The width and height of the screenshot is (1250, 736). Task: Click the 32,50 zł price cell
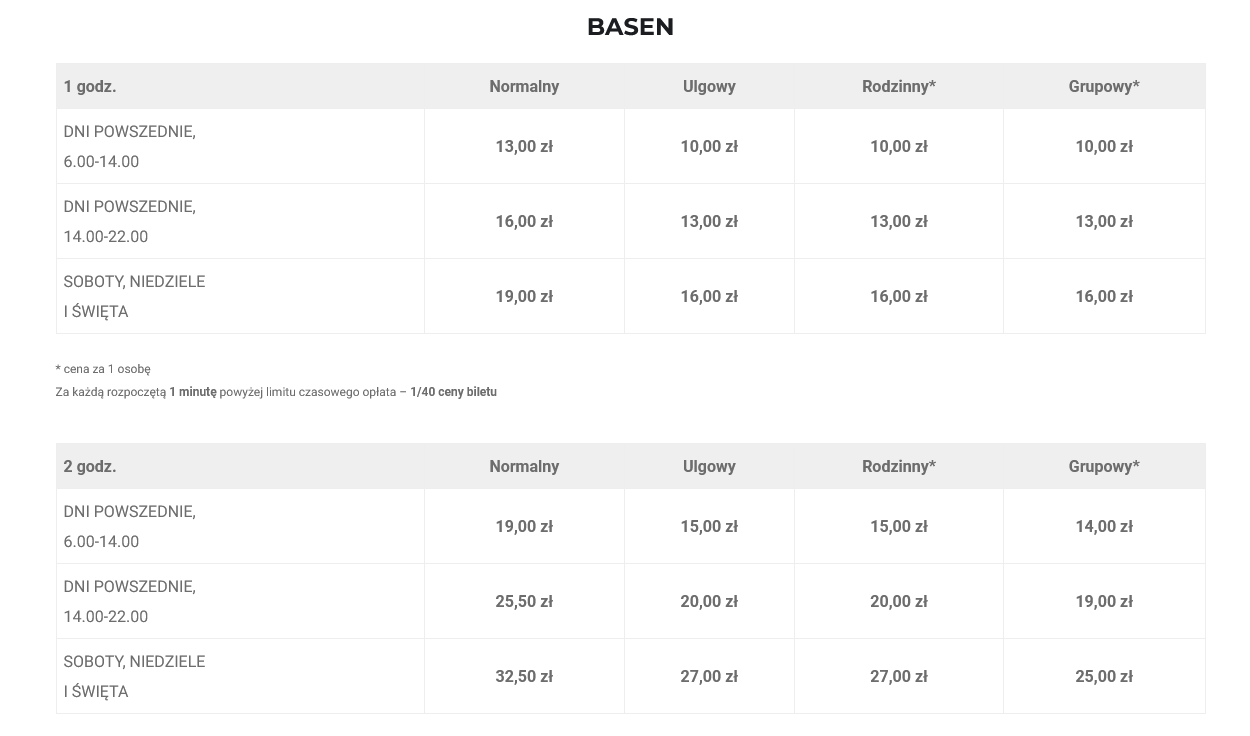pos(524,676)
